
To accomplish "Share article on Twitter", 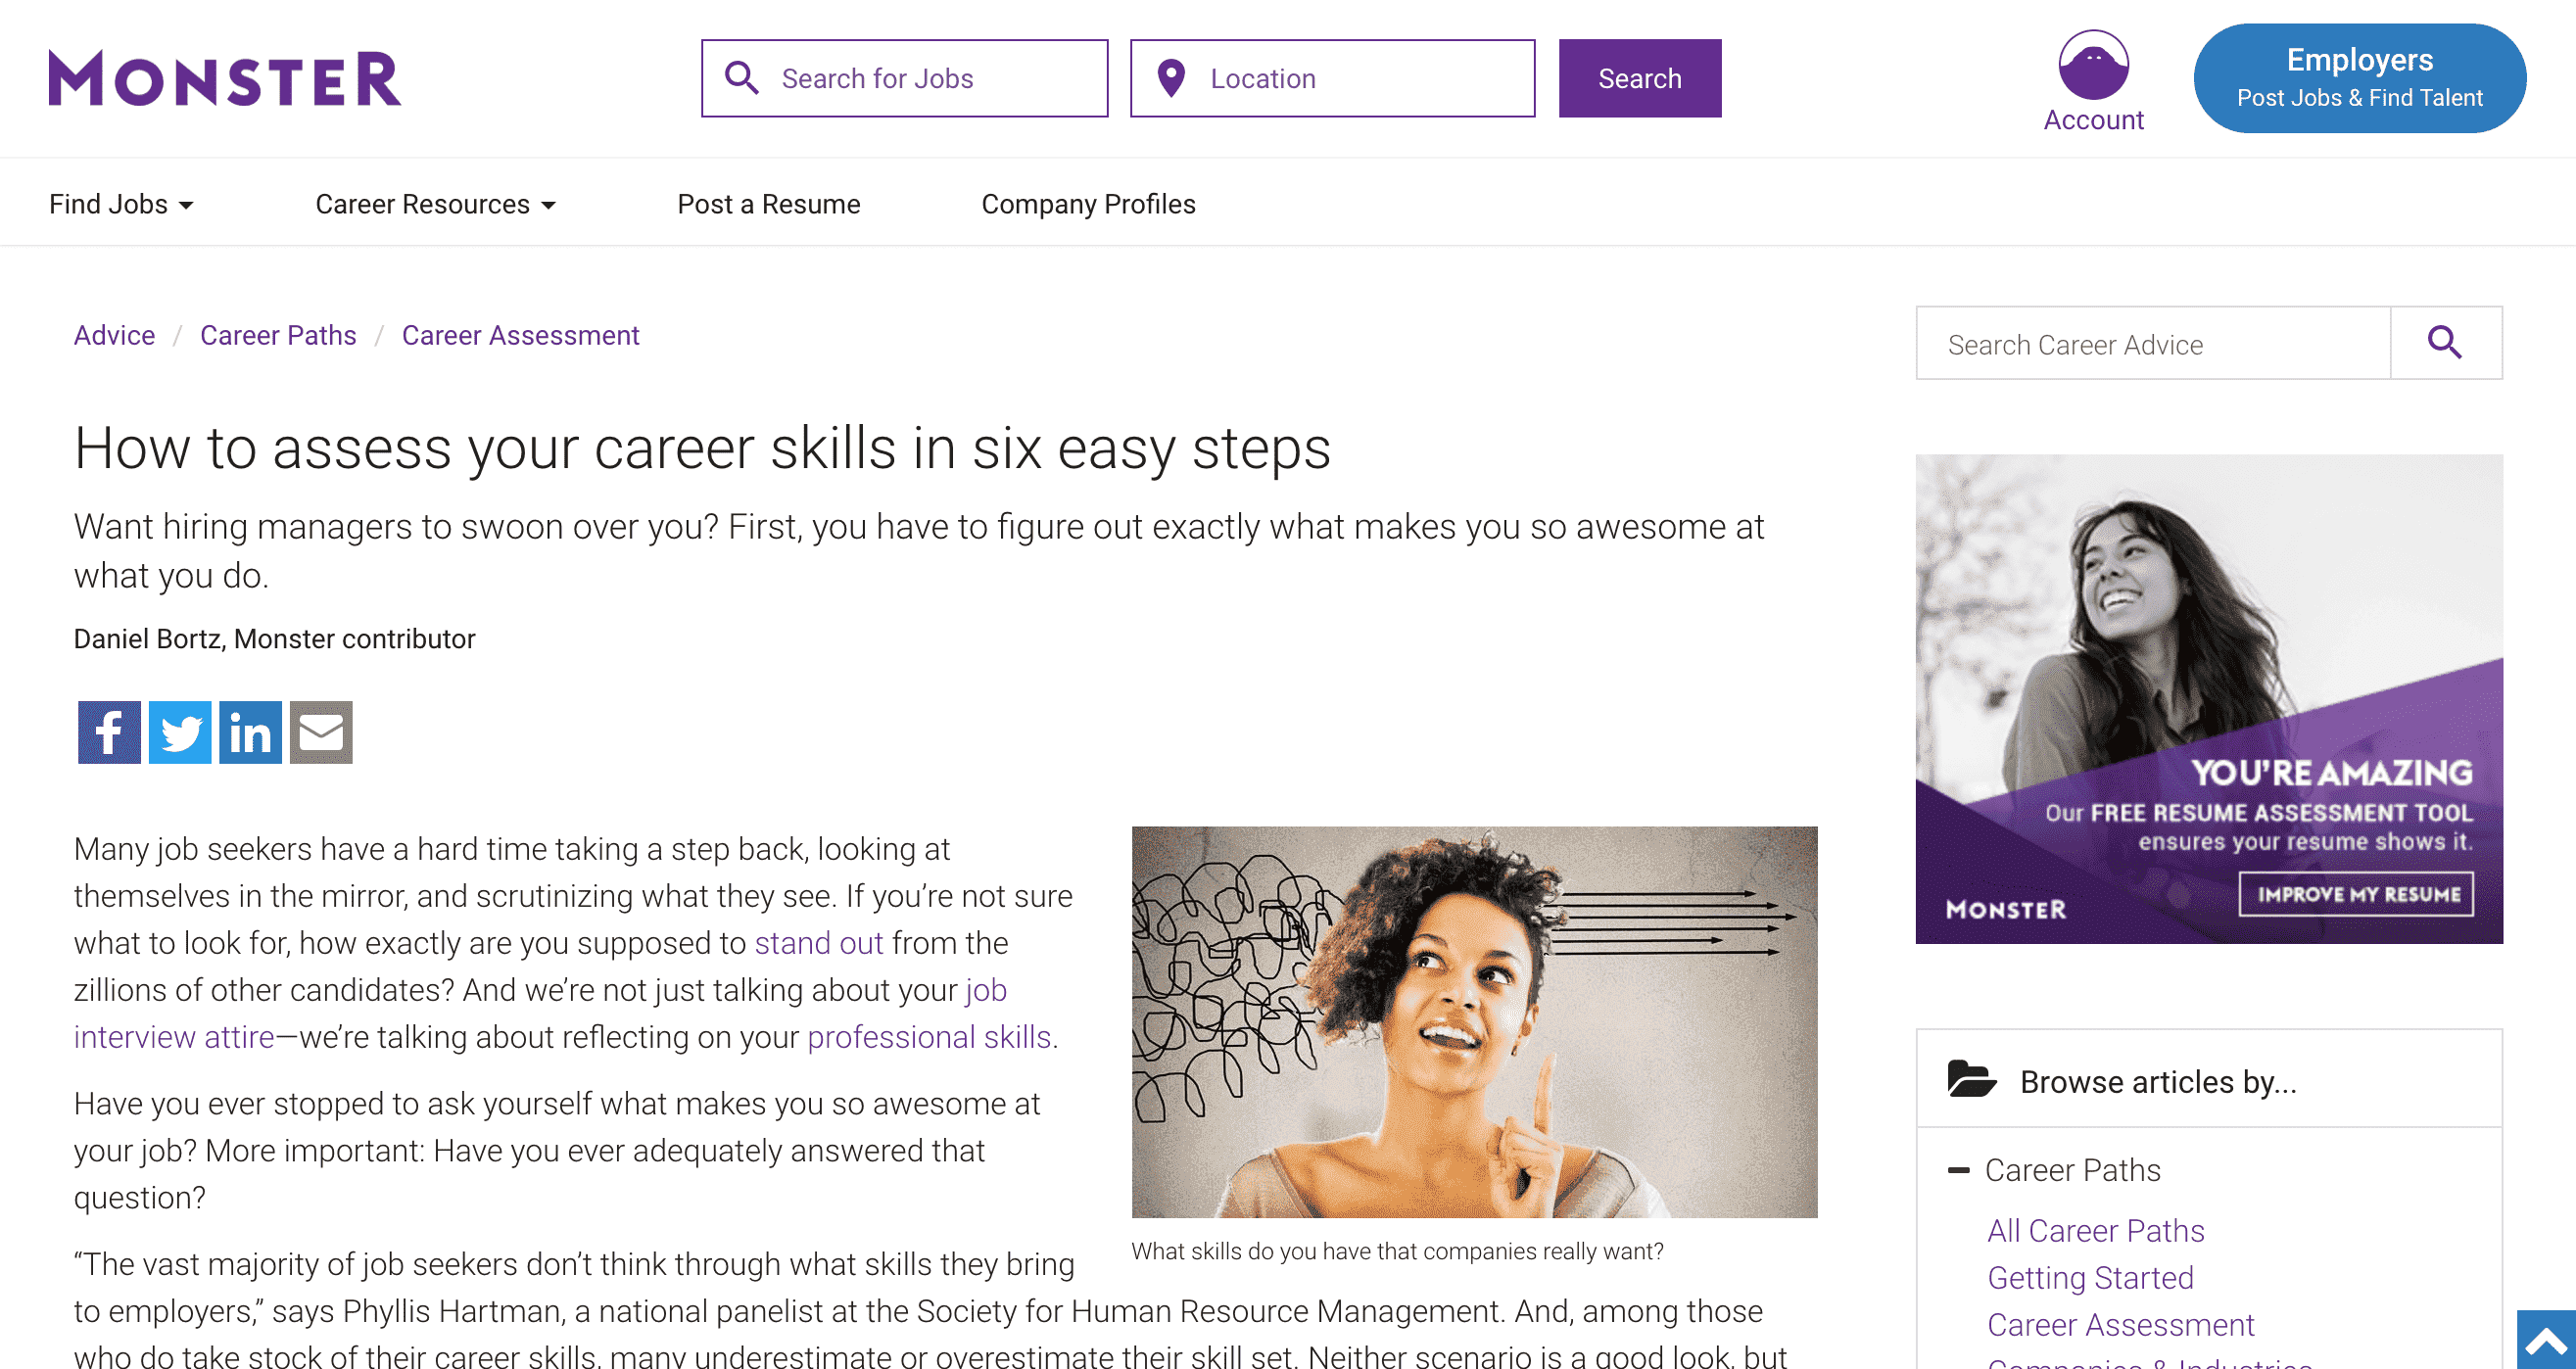I will click(x=180, y=732).
